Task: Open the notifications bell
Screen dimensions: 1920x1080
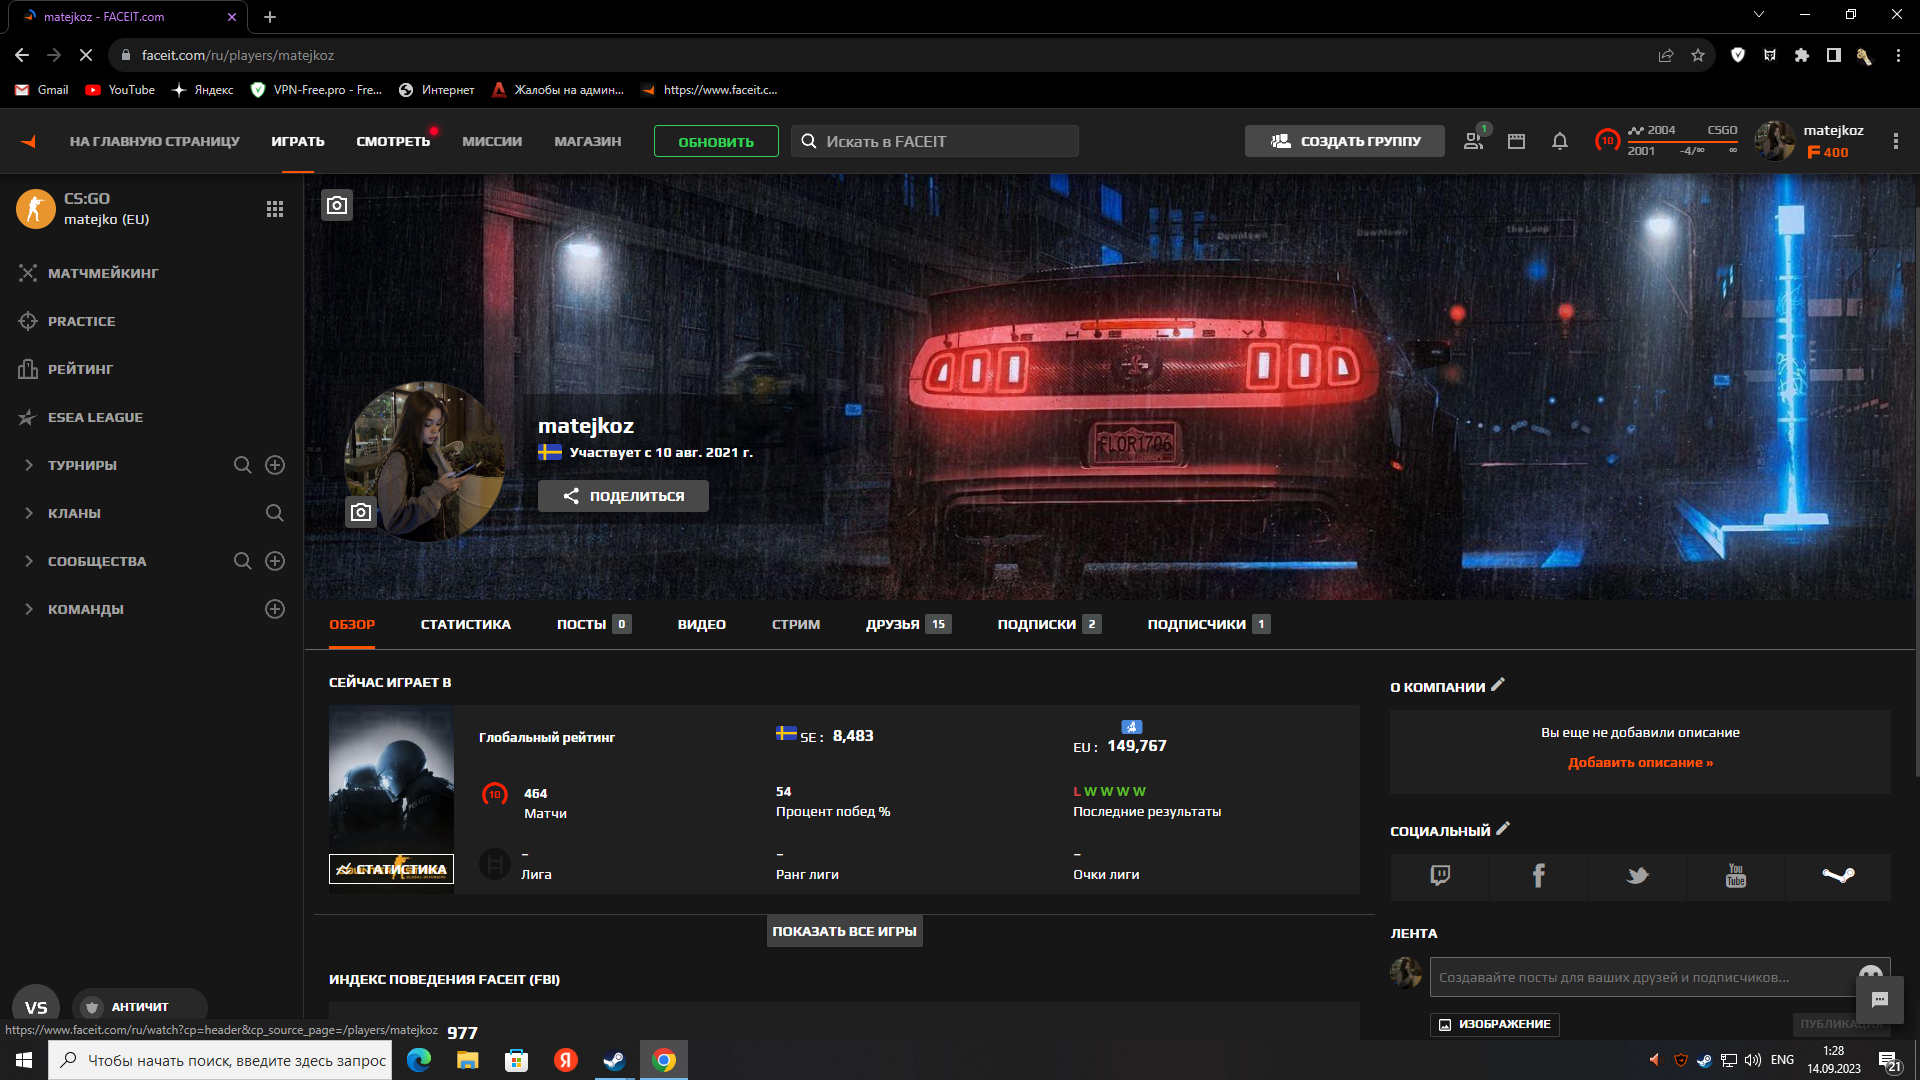Action: (1559, 141)
